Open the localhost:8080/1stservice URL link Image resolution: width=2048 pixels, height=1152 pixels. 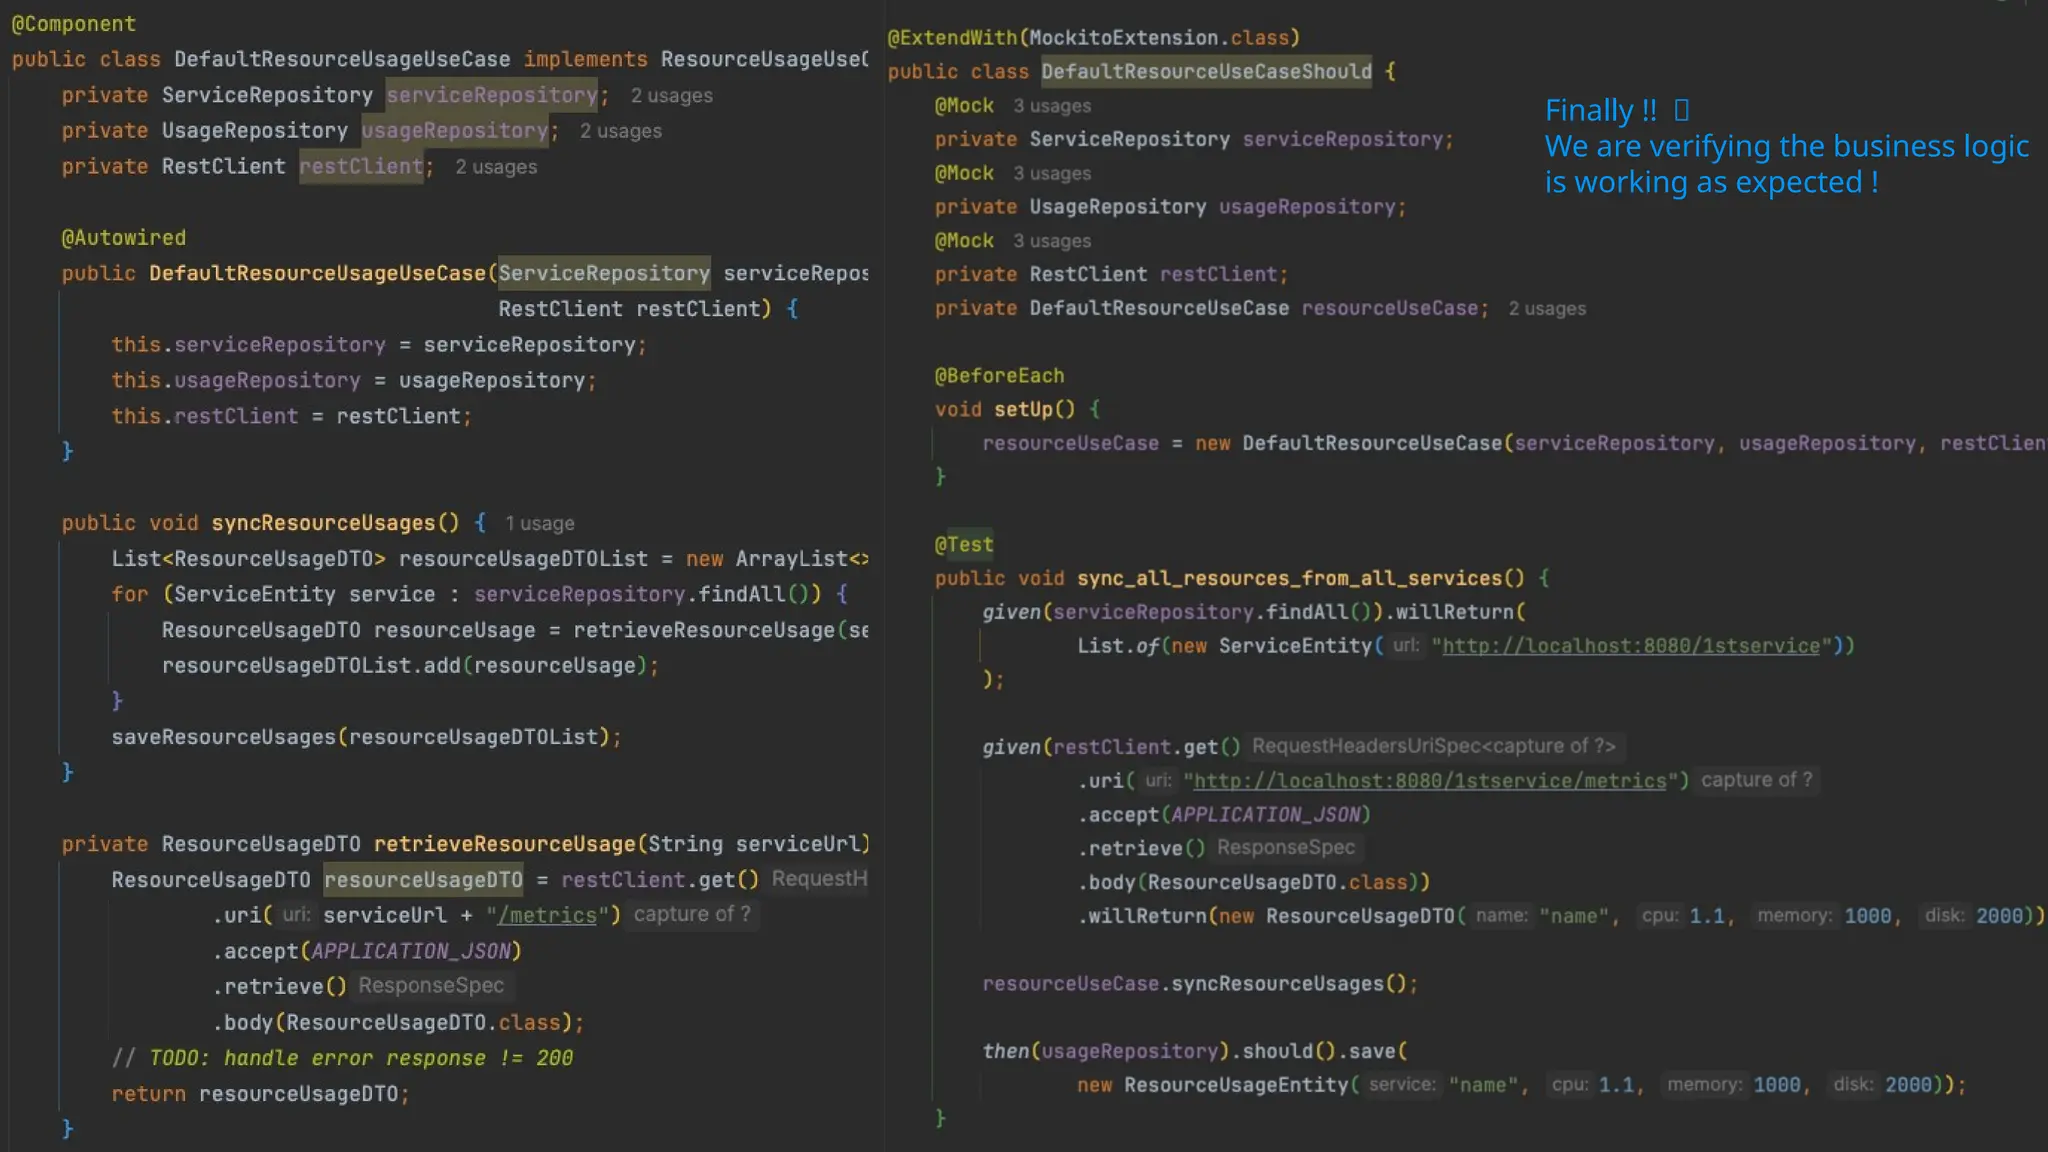click(x=1630, y=646)
